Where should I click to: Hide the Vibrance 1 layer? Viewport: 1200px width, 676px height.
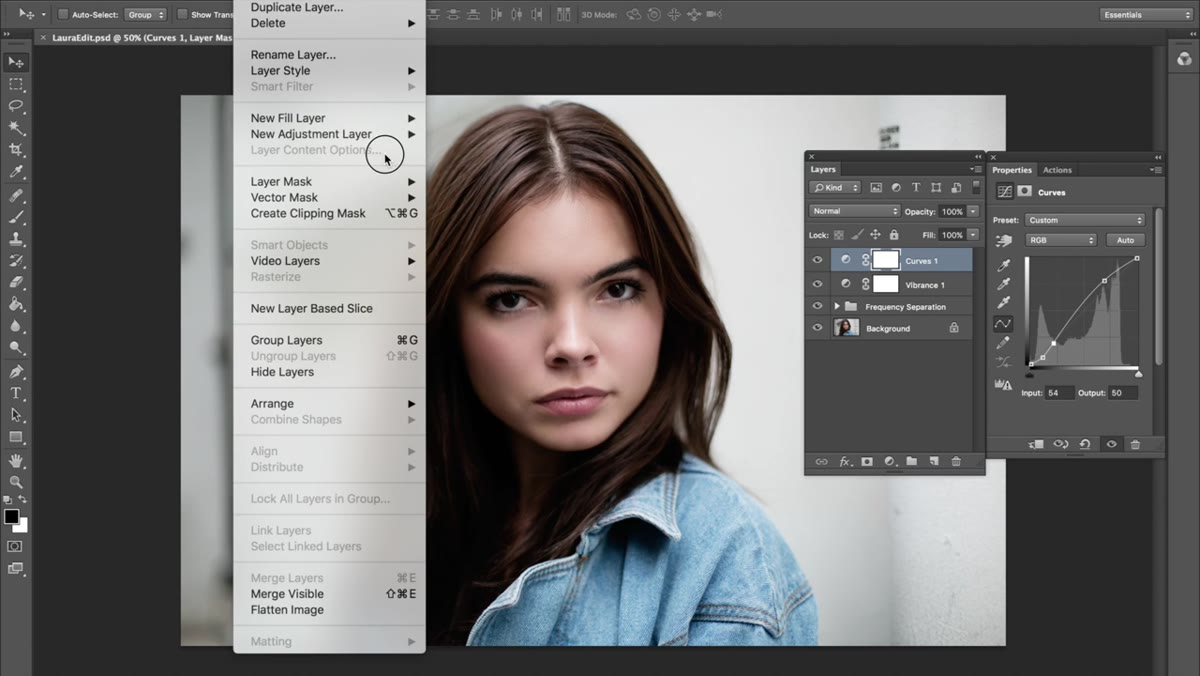click(x=817, y=284)
